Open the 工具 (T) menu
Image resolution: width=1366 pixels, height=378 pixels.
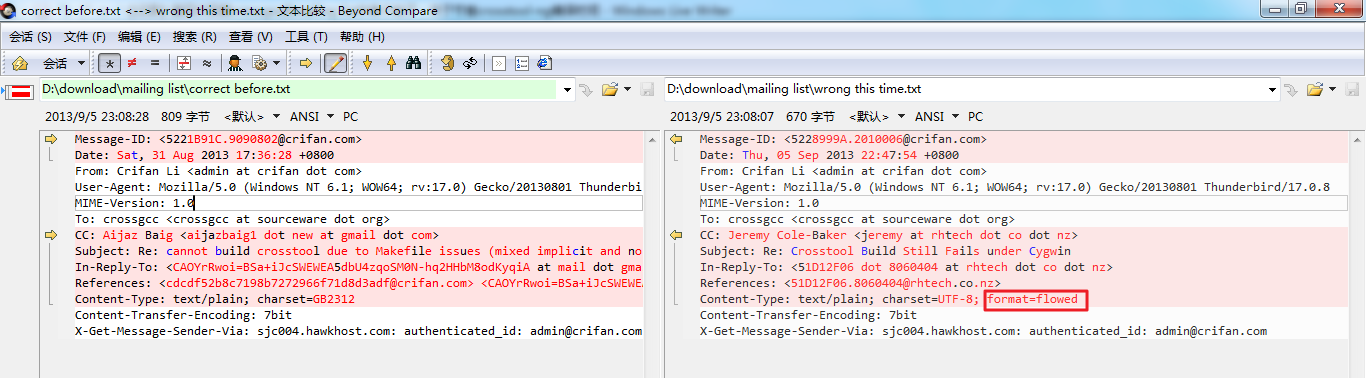coord(305,37)
